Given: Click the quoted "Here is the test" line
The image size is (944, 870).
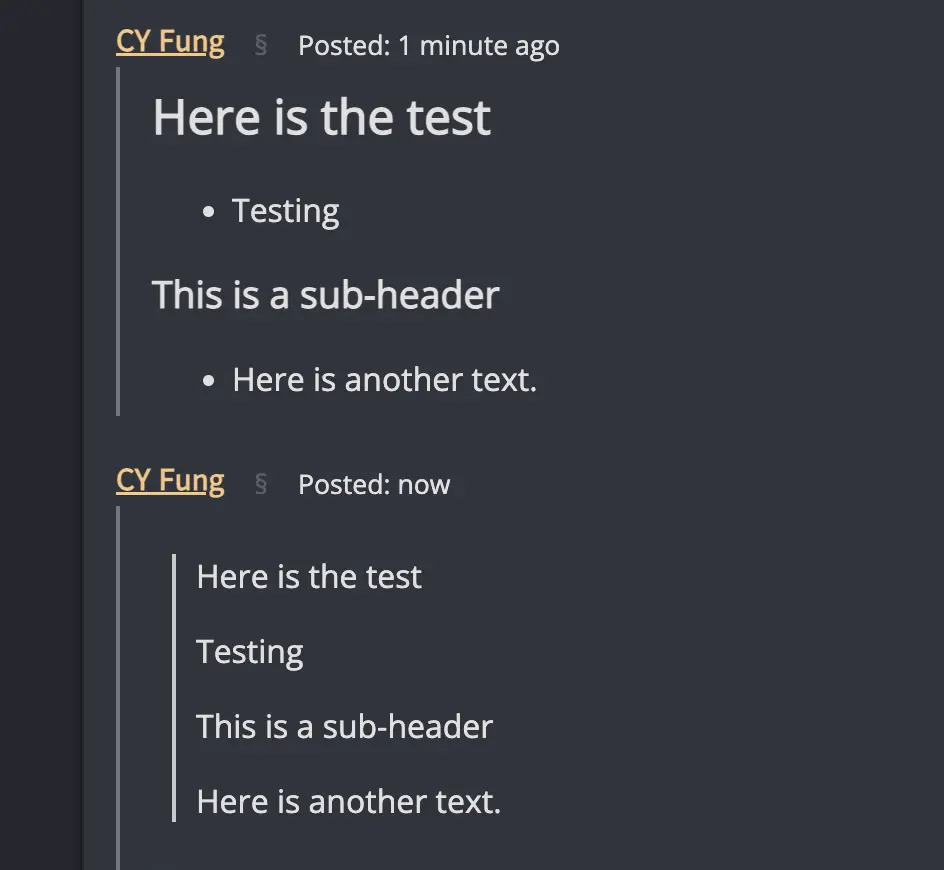Looking at the screenshot, I should (309, 577).
